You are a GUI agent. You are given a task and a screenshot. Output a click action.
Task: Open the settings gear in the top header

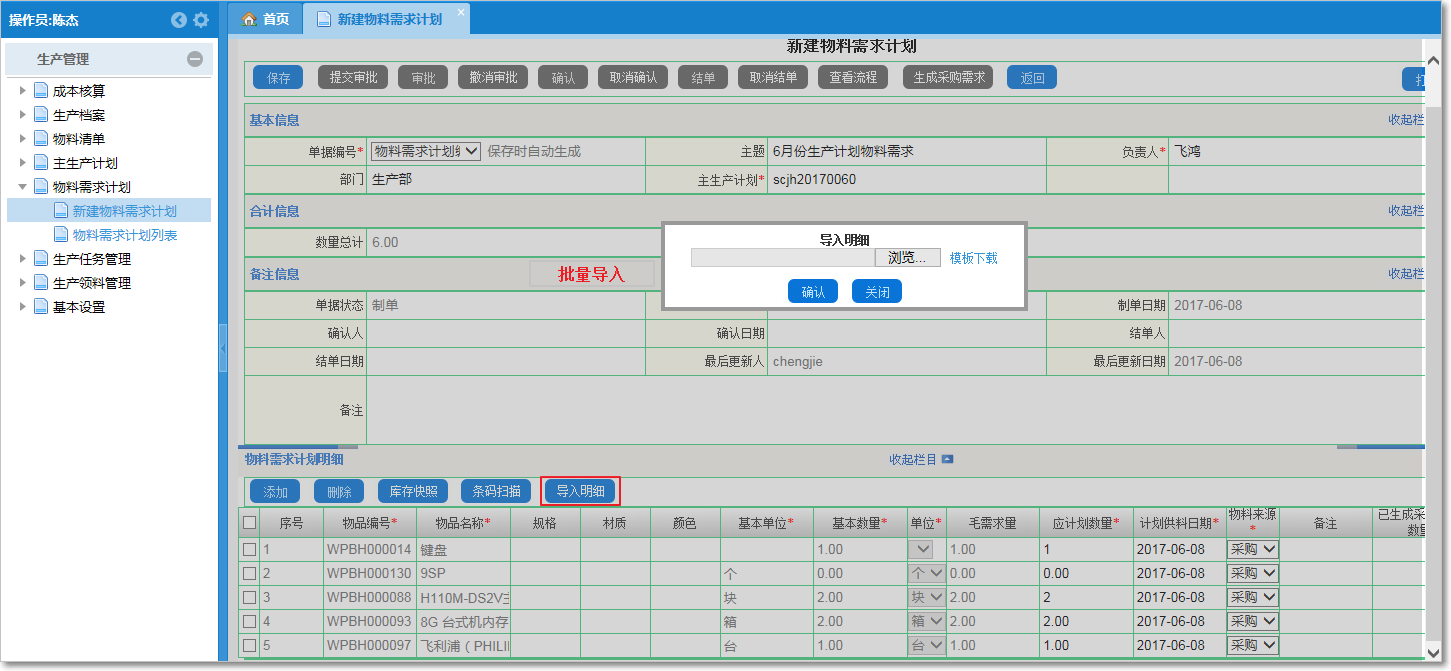coord(200,19)
